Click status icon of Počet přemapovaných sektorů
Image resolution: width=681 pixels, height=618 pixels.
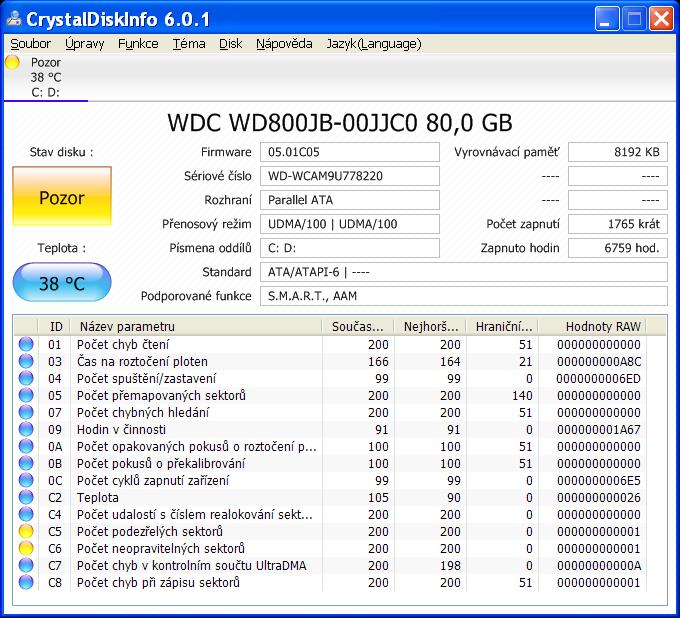pyautogui.click(x=26, y=395)
